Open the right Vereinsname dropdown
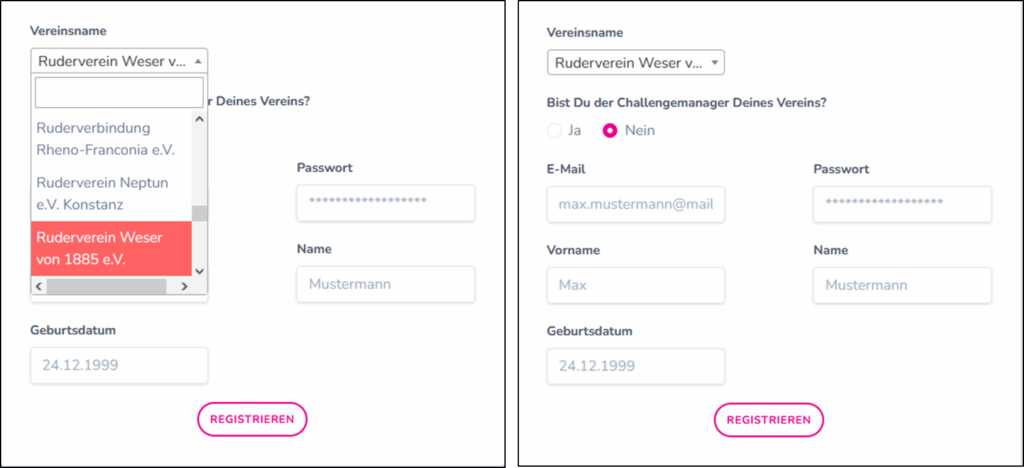 [x=635, y=63]
